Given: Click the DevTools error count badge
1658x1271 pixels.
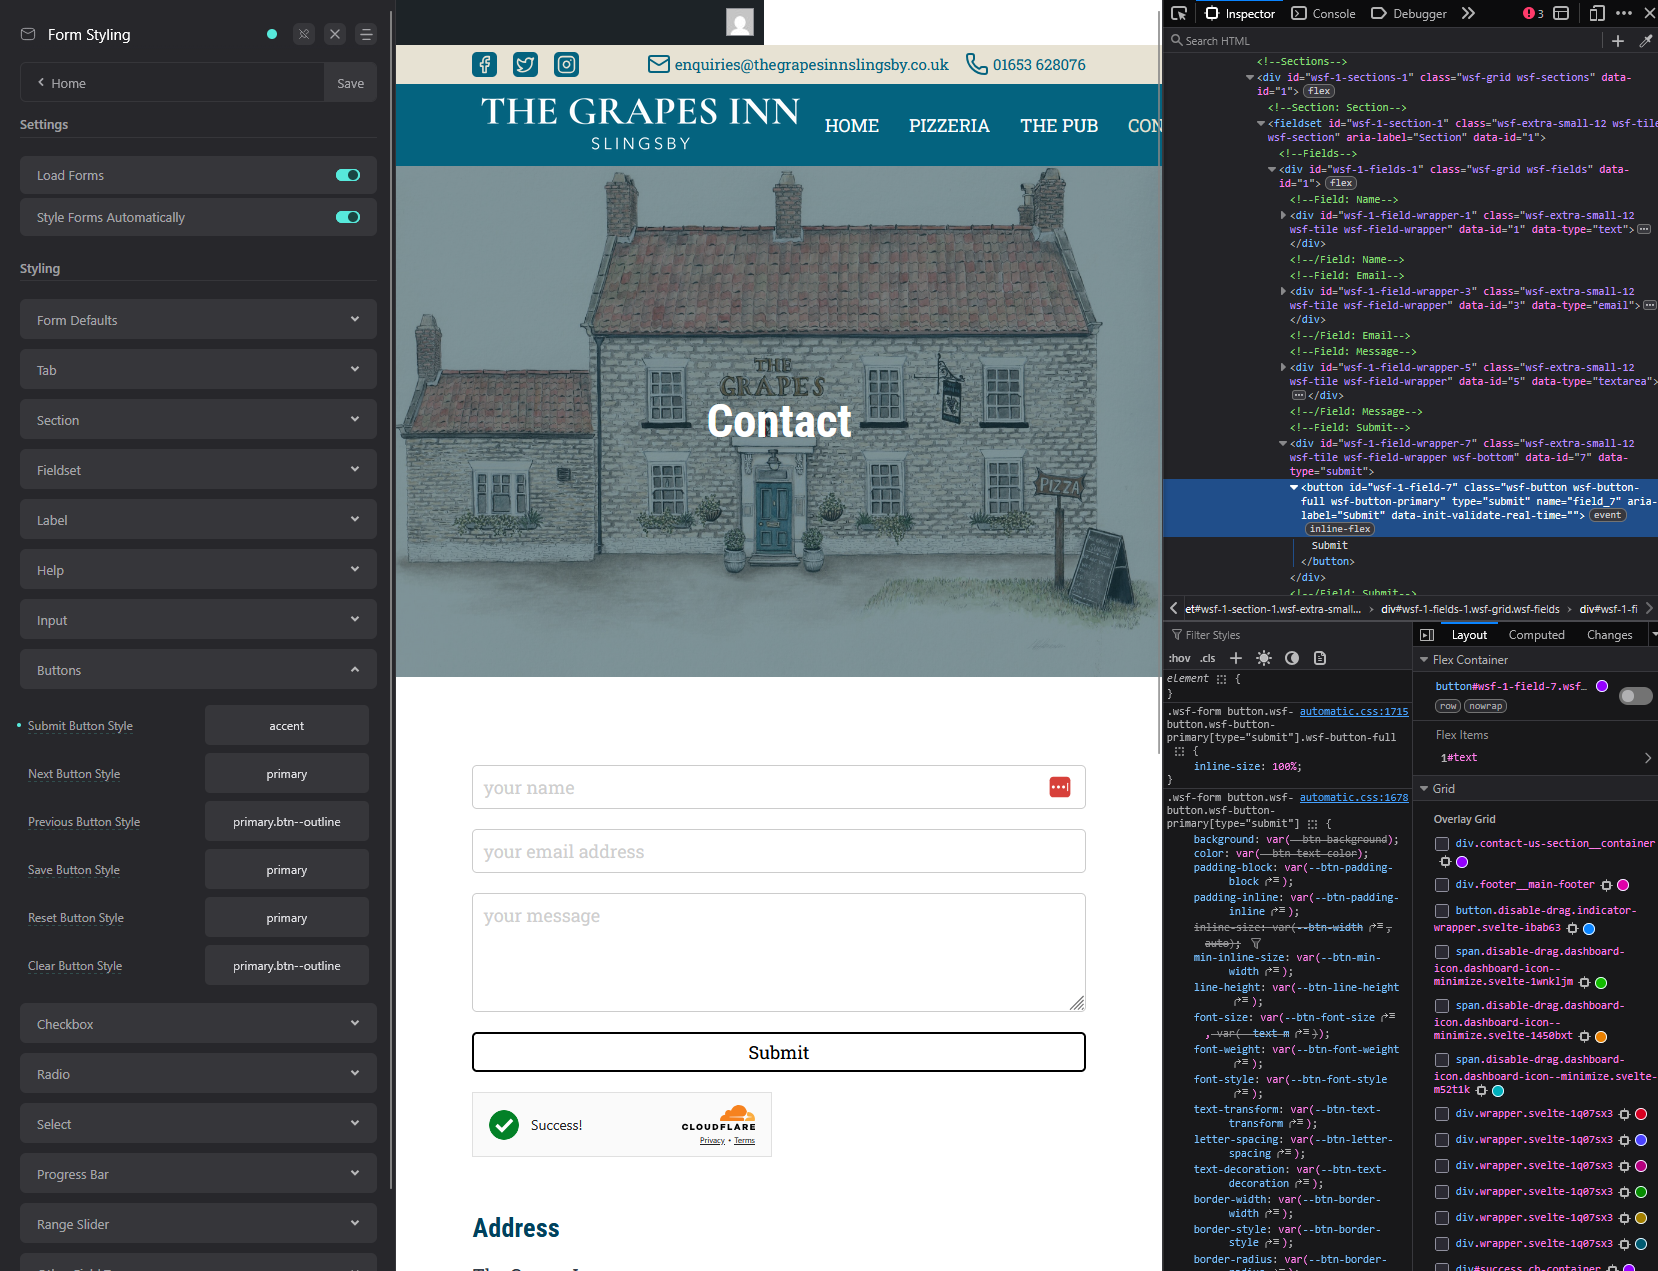Looking at the screenshot, I should coord(1533,13).
